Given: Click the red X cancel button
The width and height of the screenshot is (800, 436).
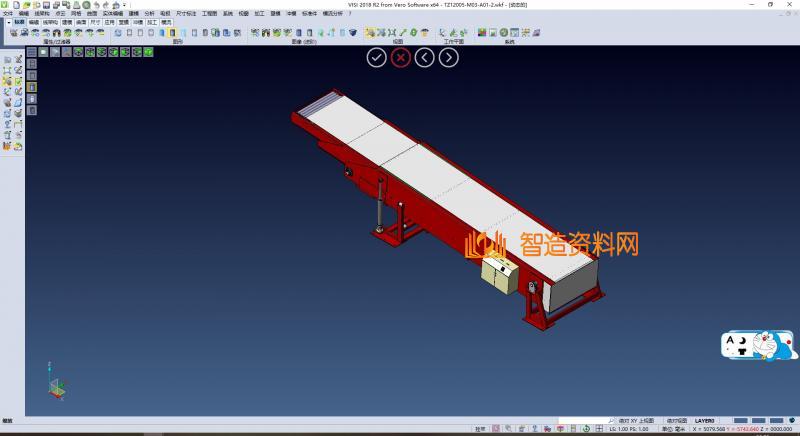Looking at the screenshot, I should (401, 57).
